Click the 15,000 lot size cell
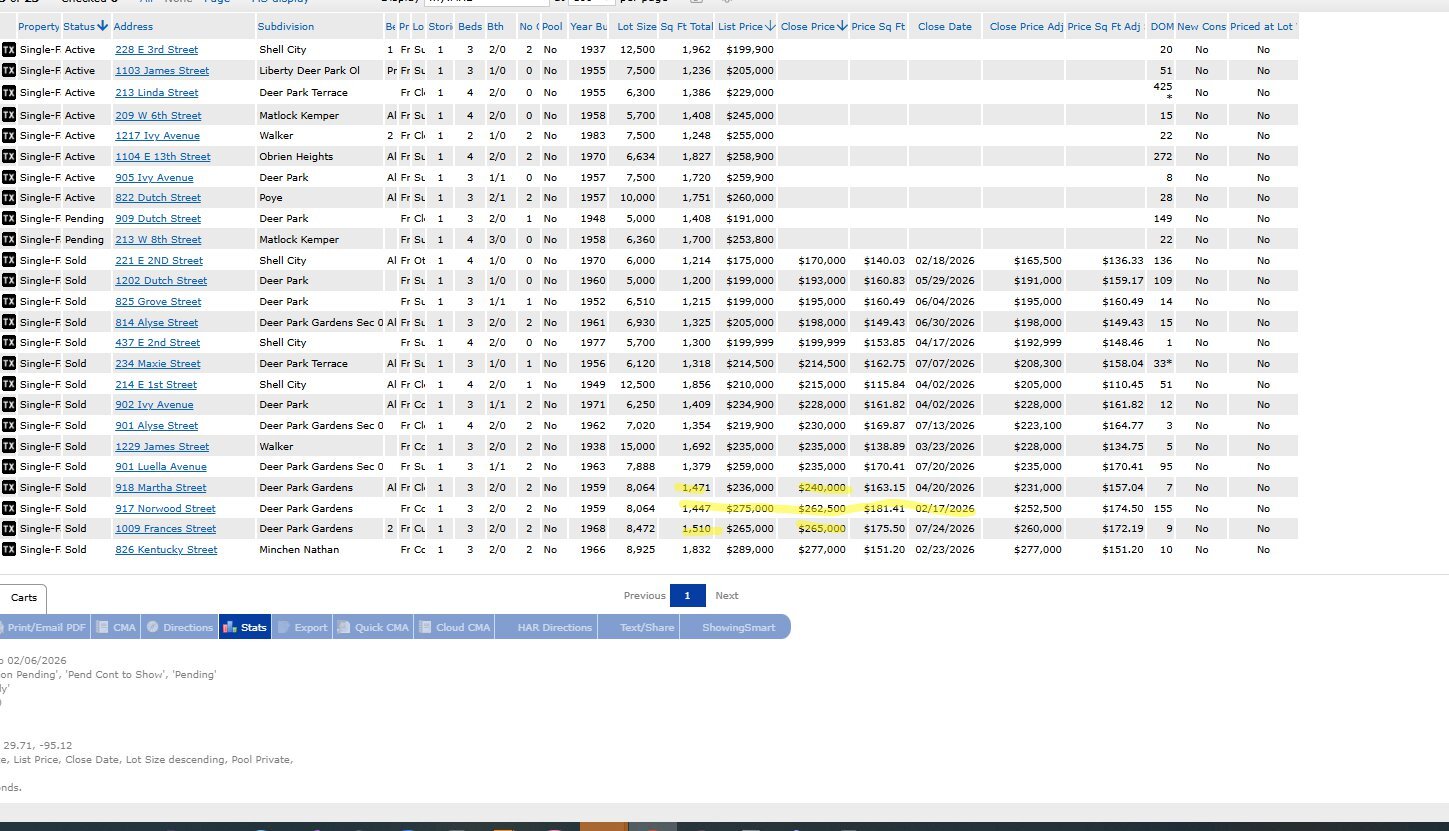The height and width of the screenshot is (831, 1449). tap(637, 446)
